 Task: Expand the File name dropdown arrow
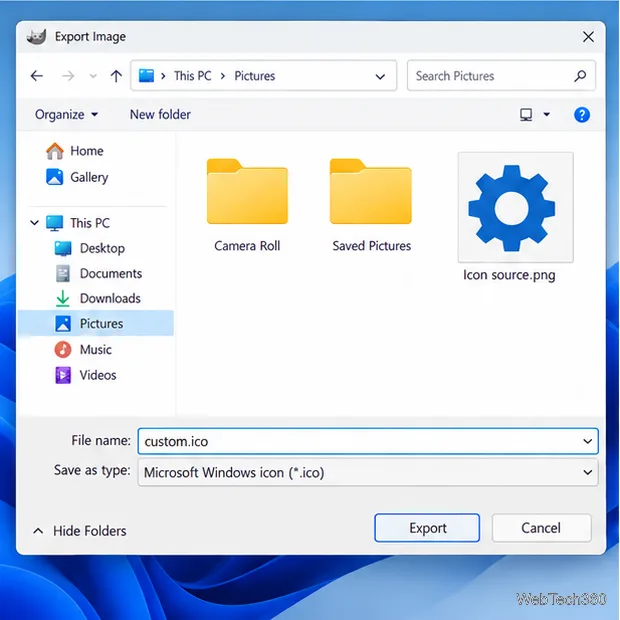tap(588, 441)
